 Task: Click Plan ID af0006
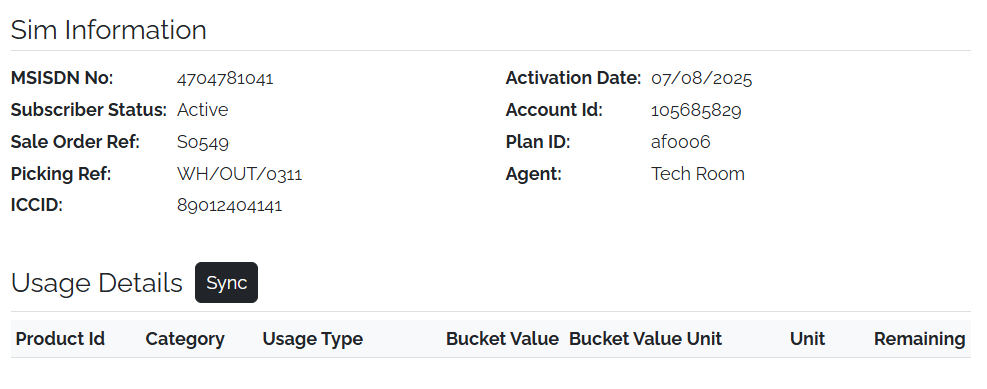tap(680, 142)
